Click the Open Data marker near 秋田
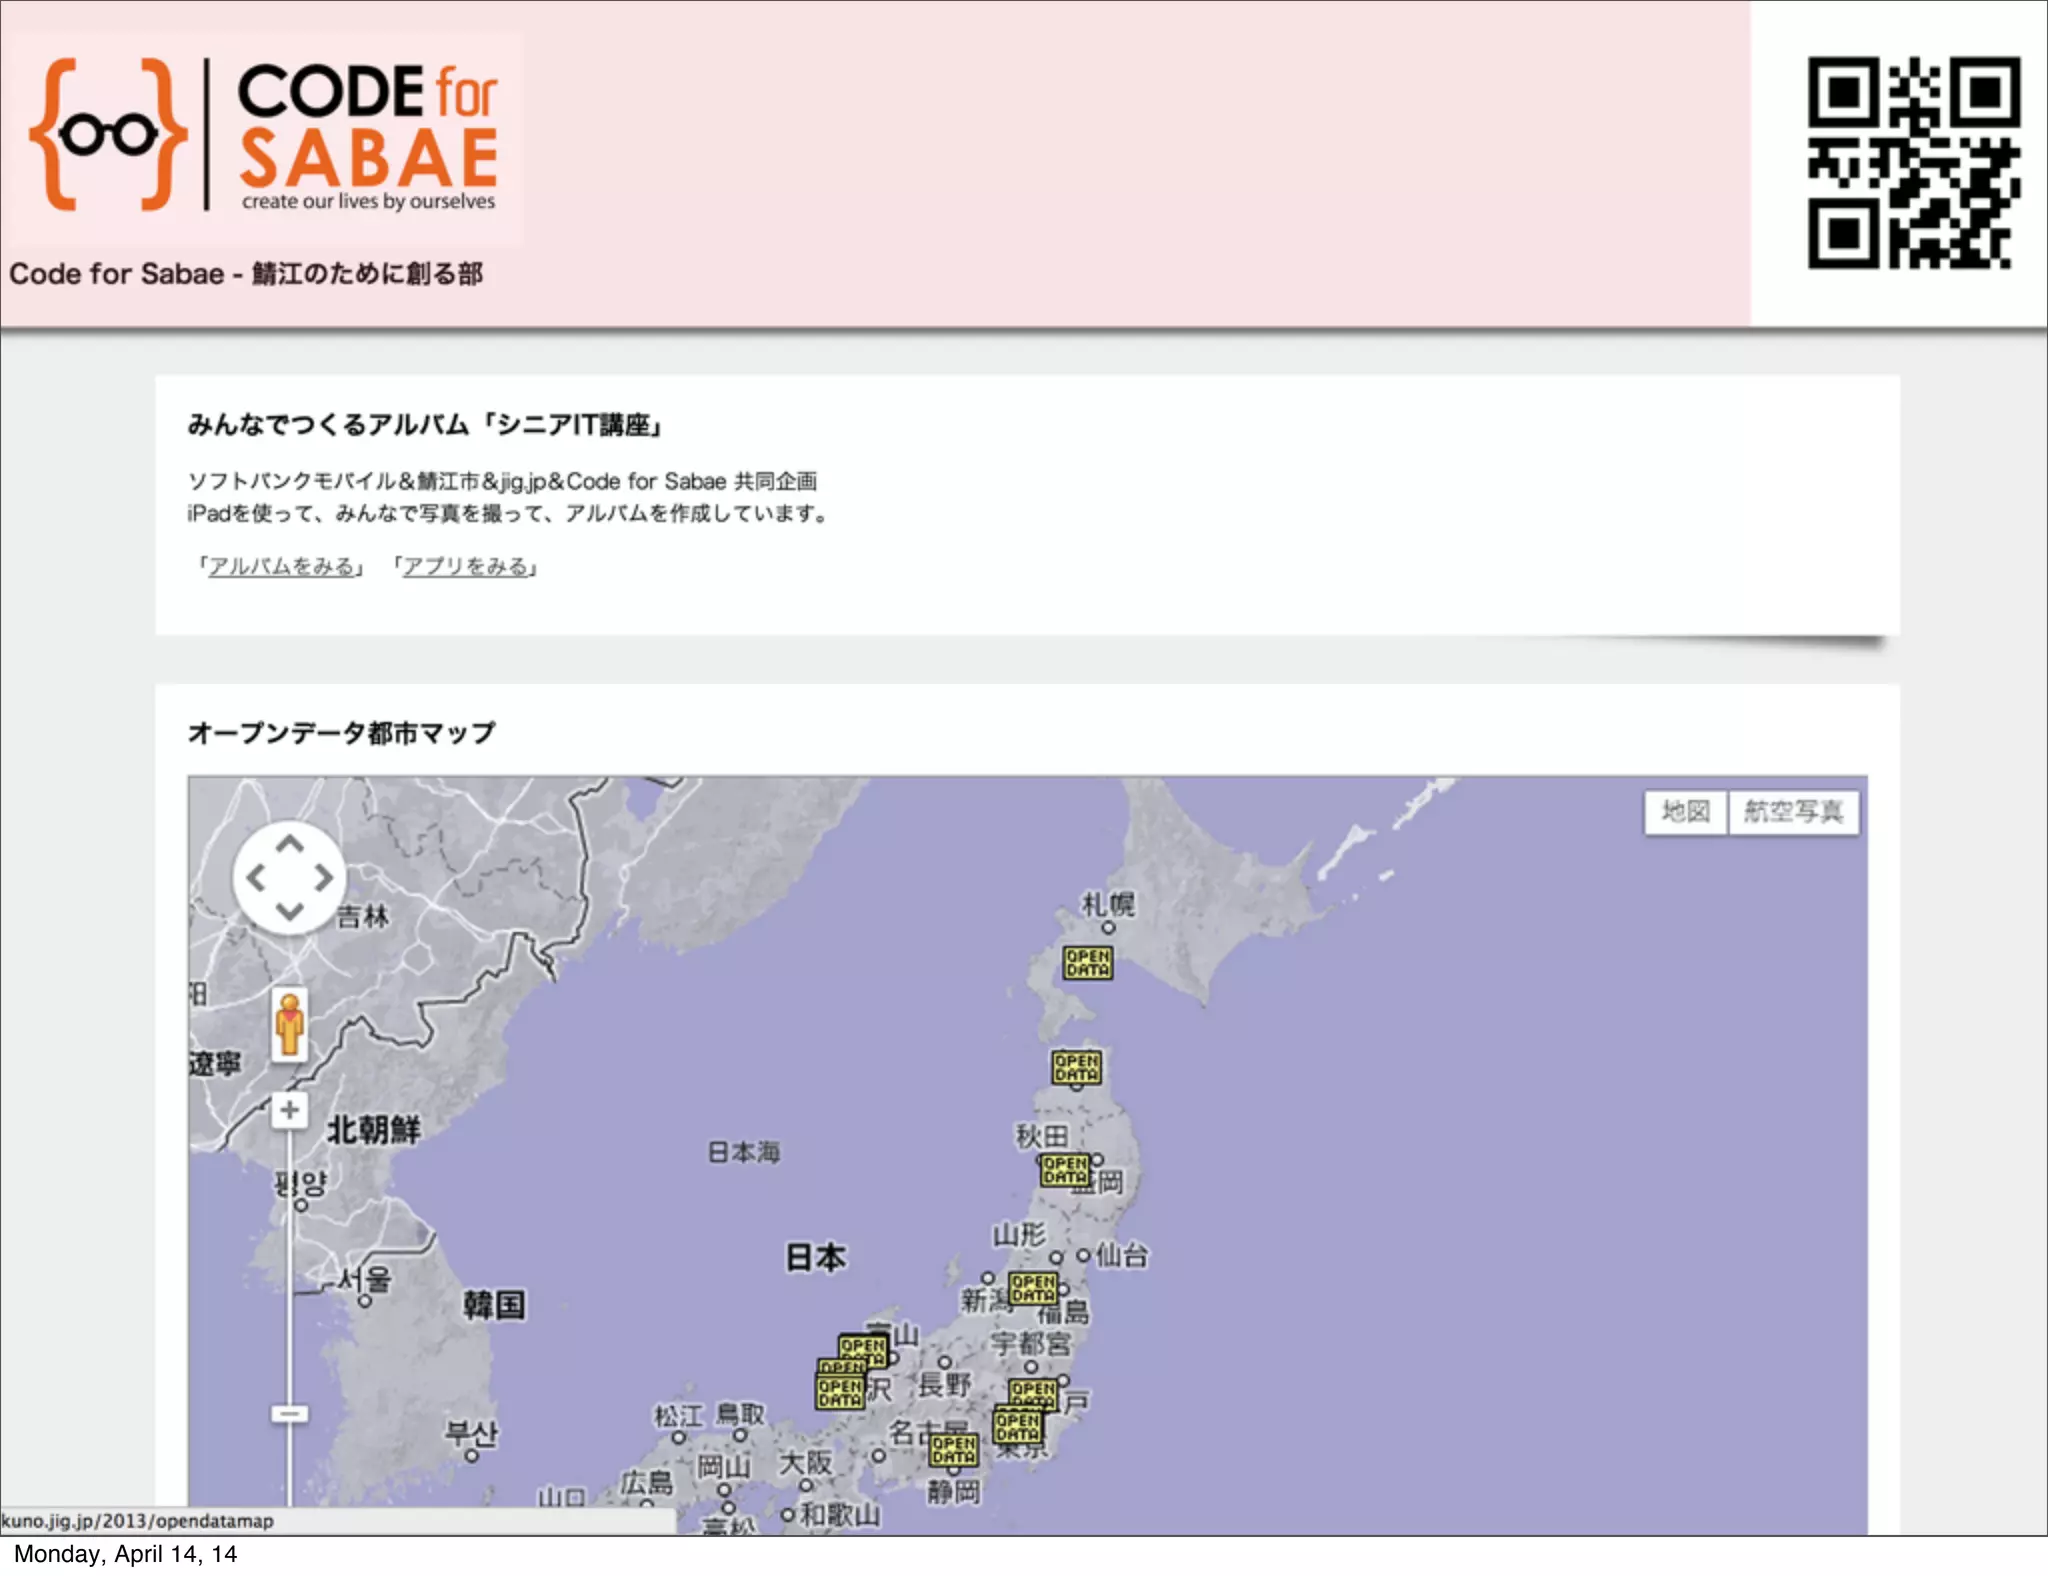This screenshot has height=1576, width=2048. click(x=1064, y=1170)
